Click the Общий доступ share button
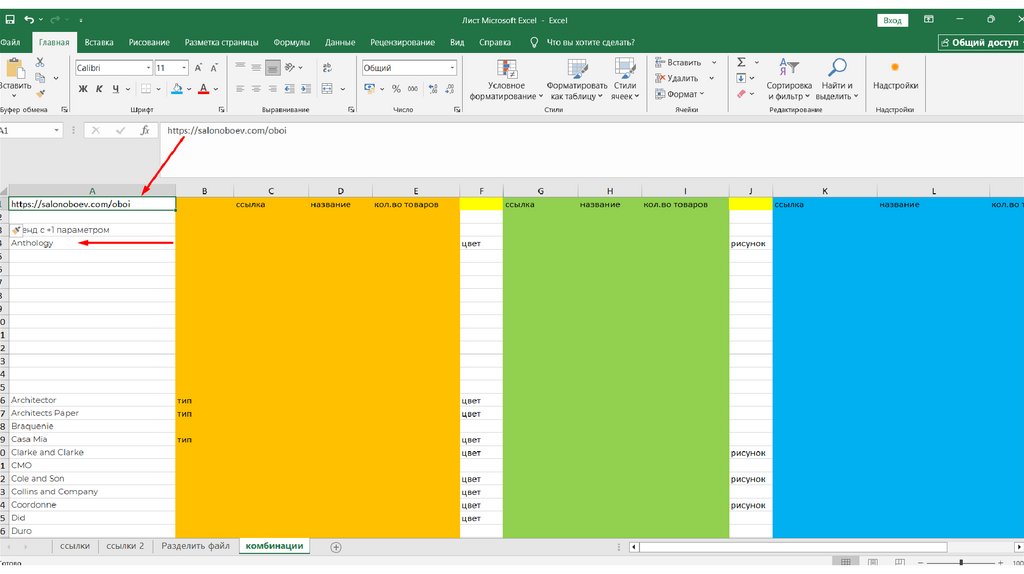1024x574 pixels. 980,43
